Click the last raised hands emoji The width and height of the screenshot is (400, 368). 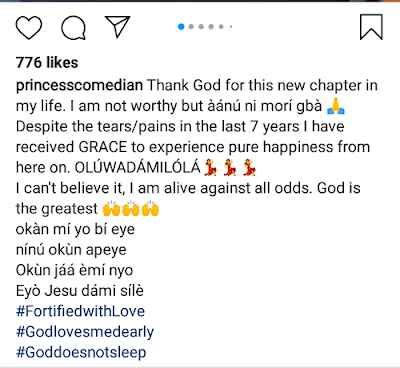coord(151,209)
